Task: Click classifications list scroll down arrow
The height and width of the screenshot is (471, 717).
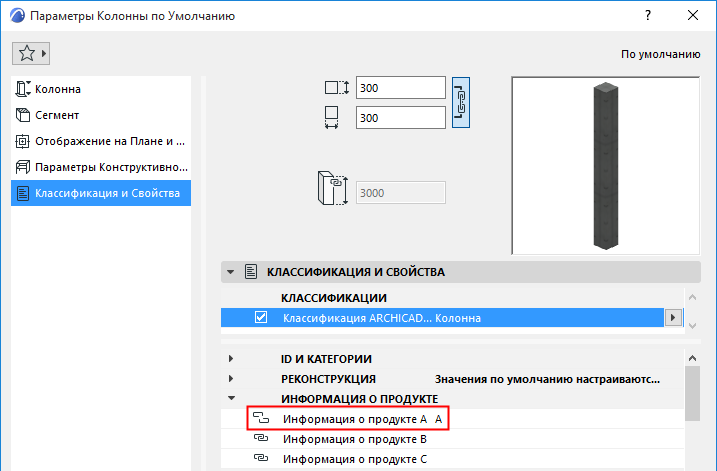Action: [692, 326]
